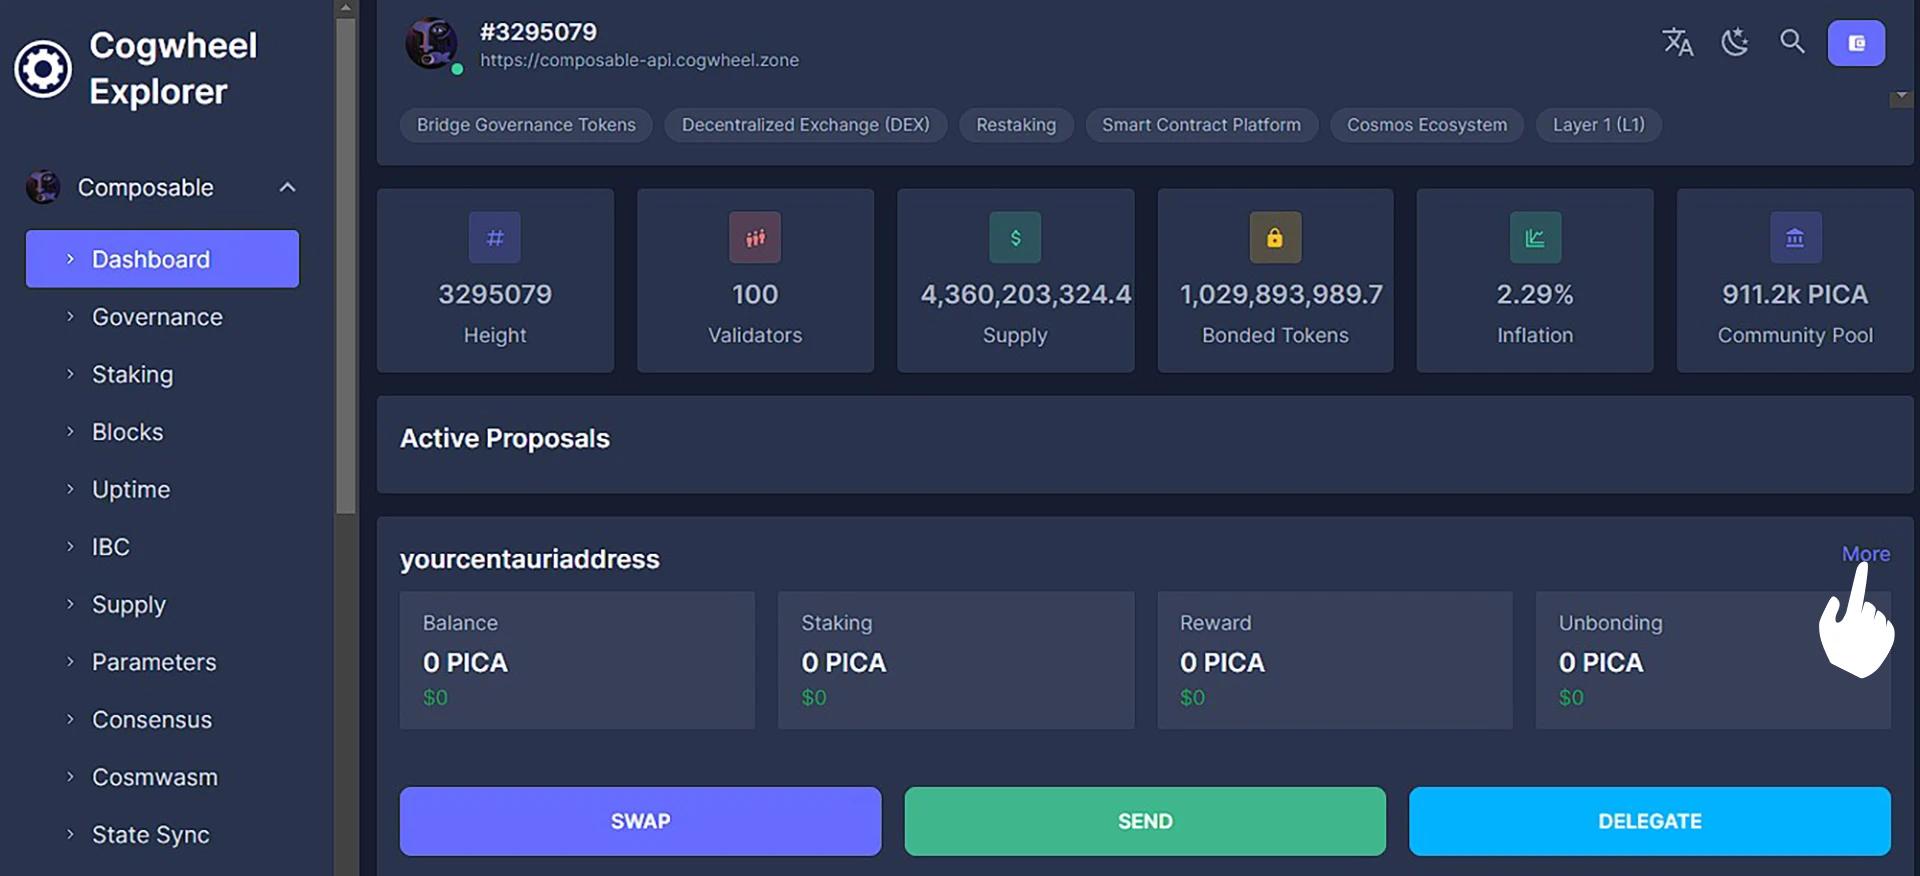The height and width of the screenshot is (876, 1920).
Task: Open the More link for account
Action: [x=1865, y=554]
